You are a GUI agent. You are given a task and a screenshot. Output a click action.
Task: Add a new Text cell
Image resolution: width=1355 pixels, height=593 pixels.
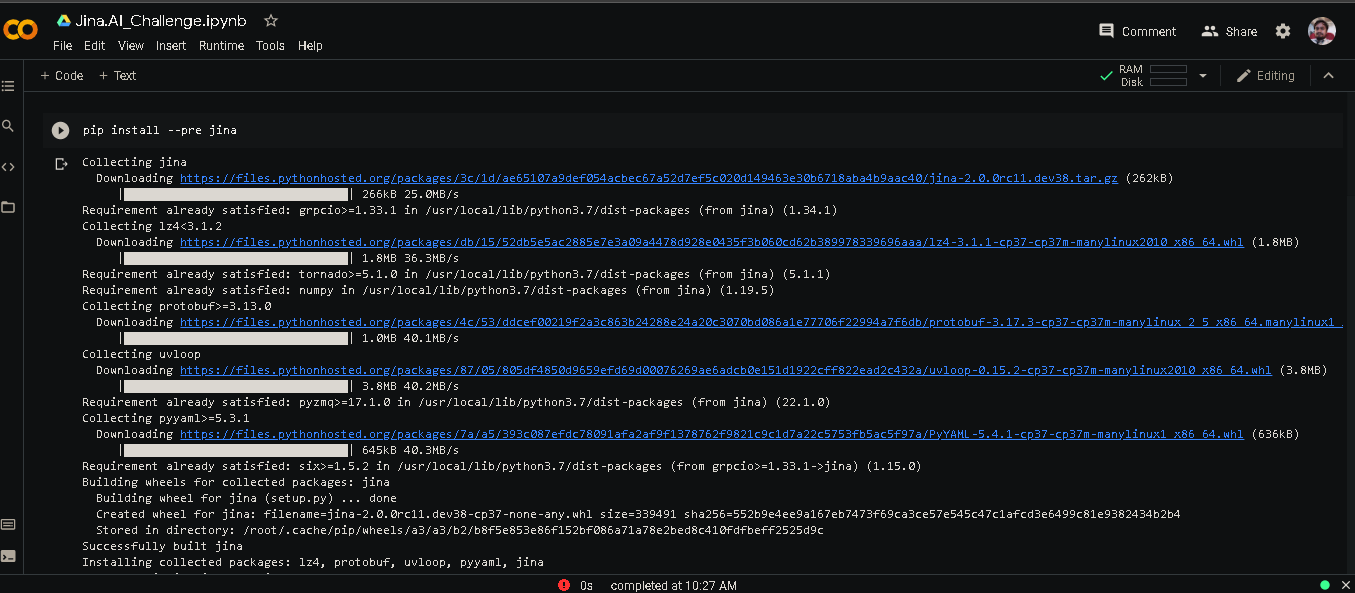pos(118,76)
